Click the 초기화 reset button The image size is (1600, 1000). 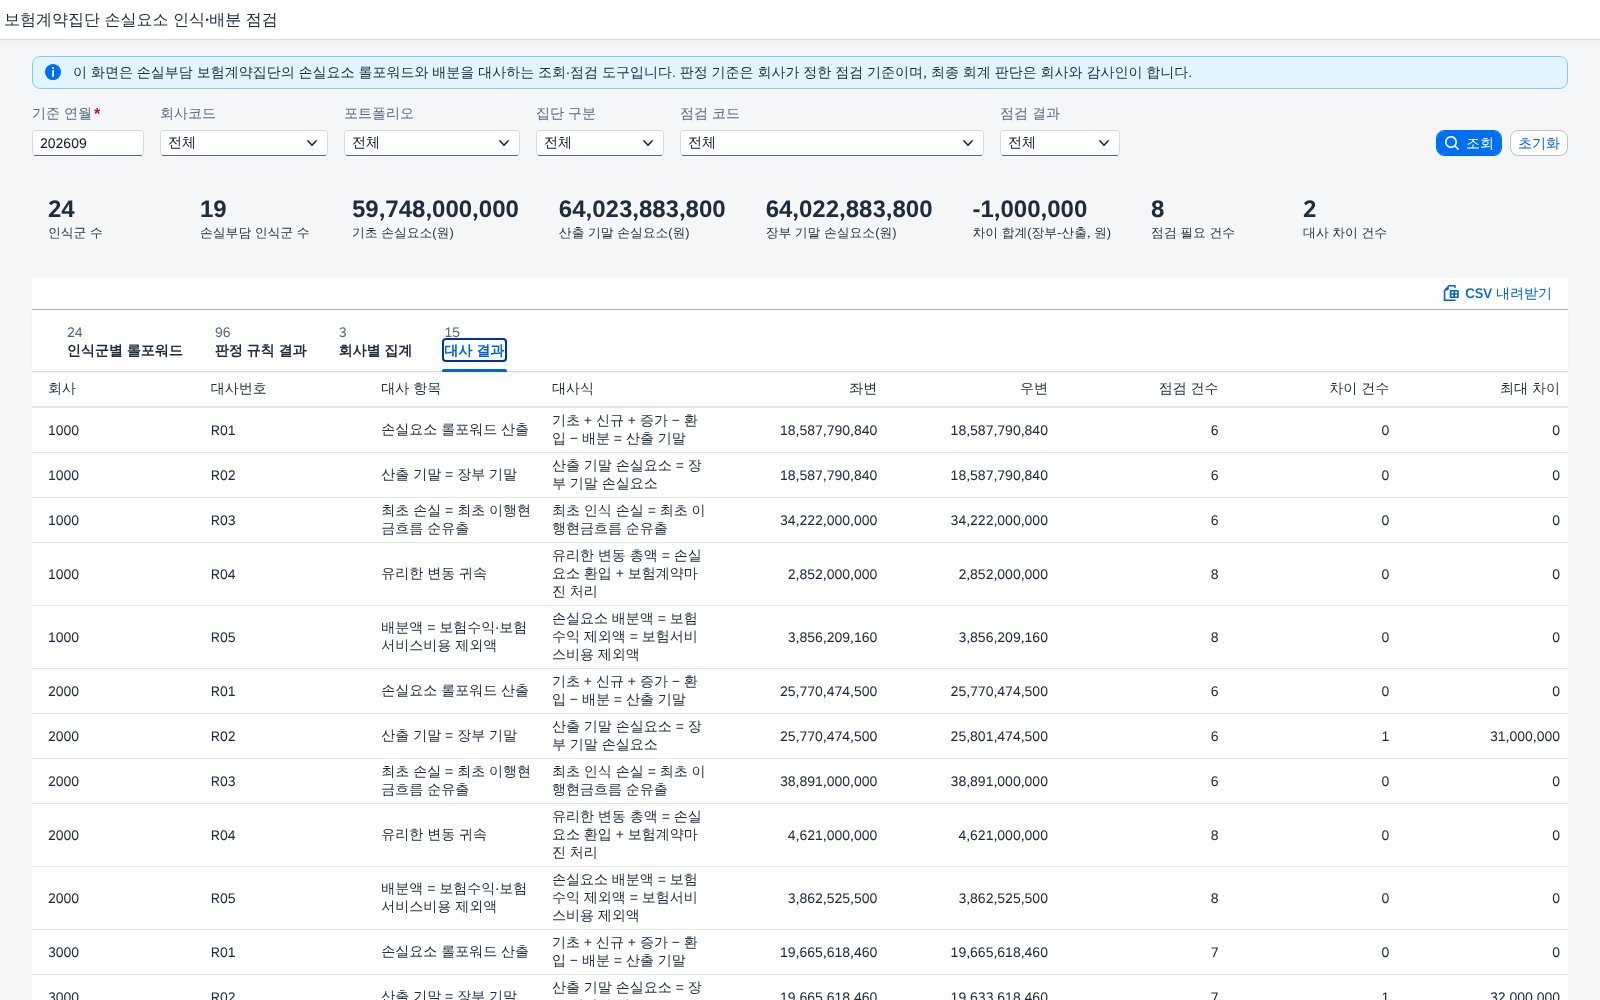pos(1539,143)
